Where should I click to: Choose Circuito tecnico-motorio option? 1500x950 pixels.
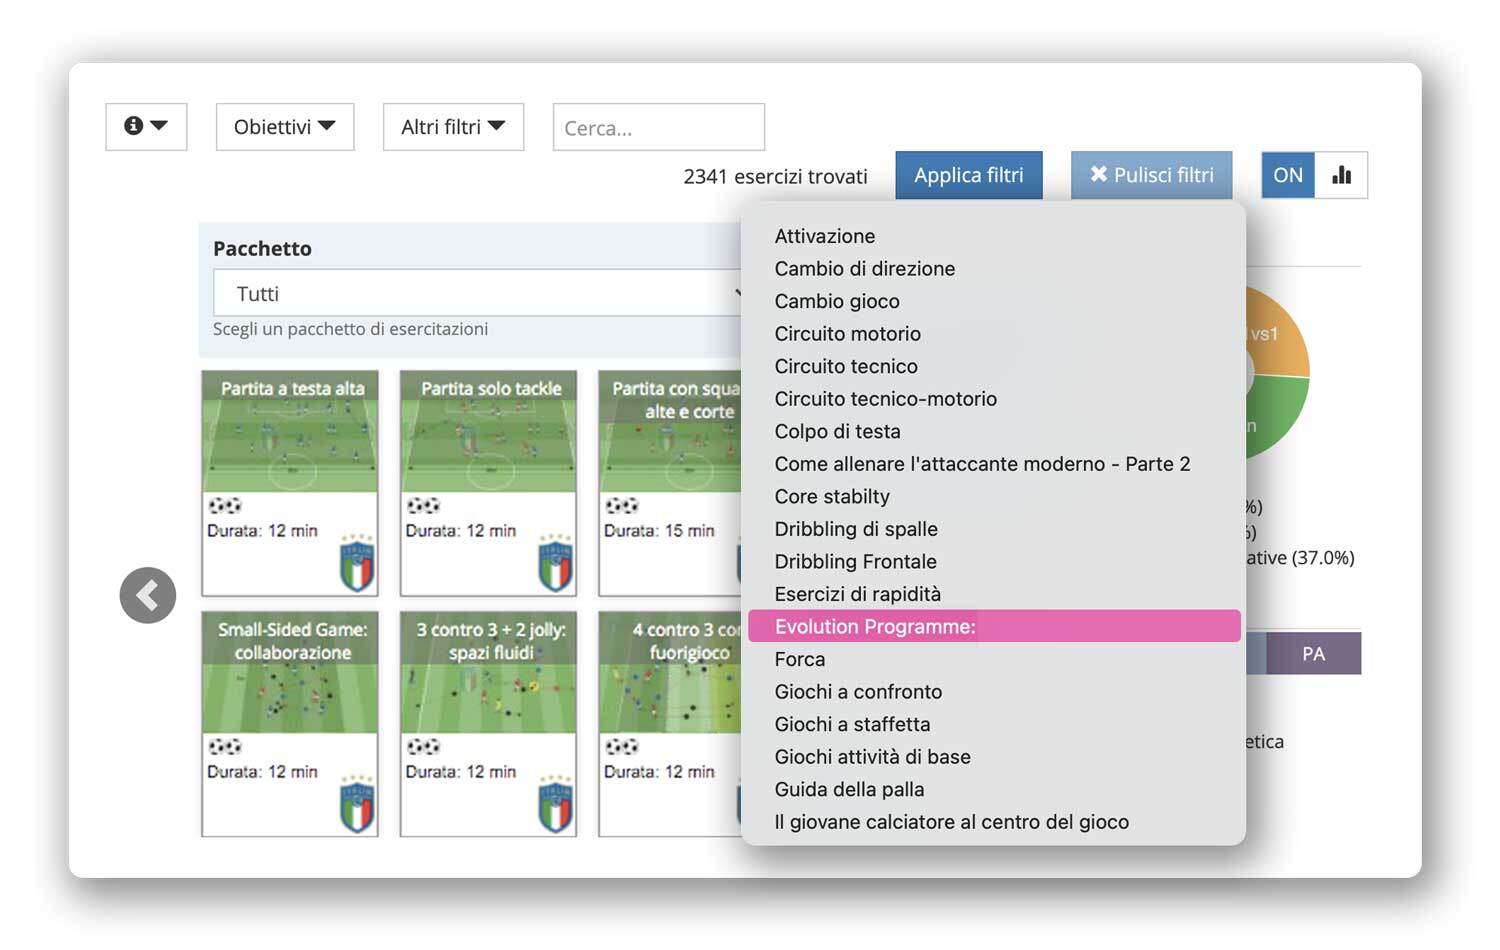pyautogui.click(x=885, y=399)
